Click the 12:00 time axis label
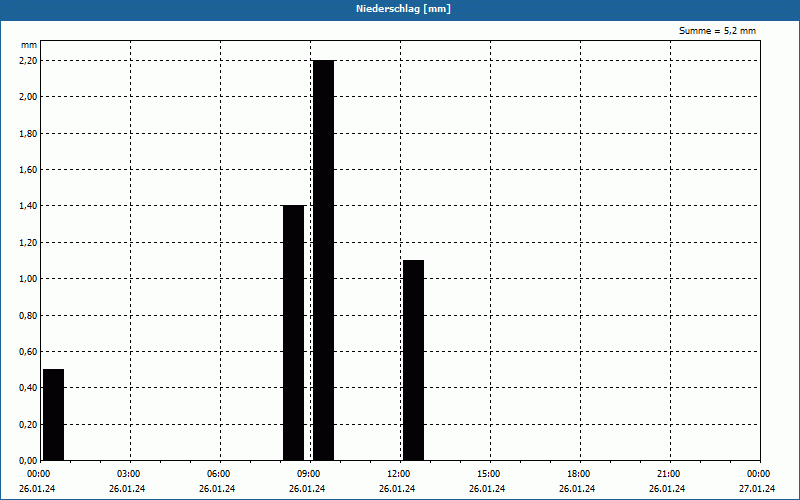 [399, 474]
